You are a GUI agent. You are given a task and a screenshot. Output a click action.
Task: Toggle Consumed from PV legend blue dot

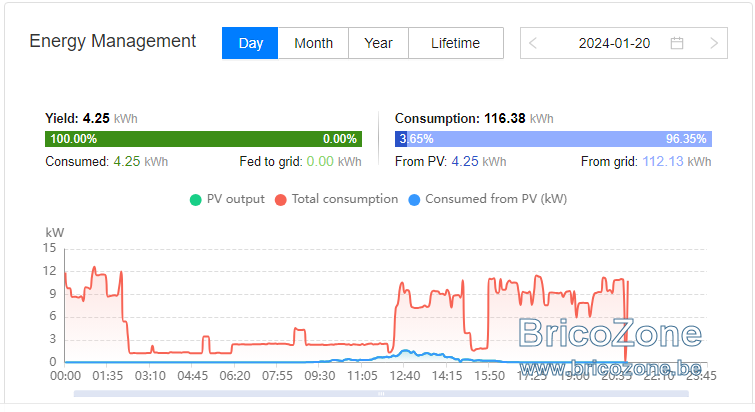point(414,200)
